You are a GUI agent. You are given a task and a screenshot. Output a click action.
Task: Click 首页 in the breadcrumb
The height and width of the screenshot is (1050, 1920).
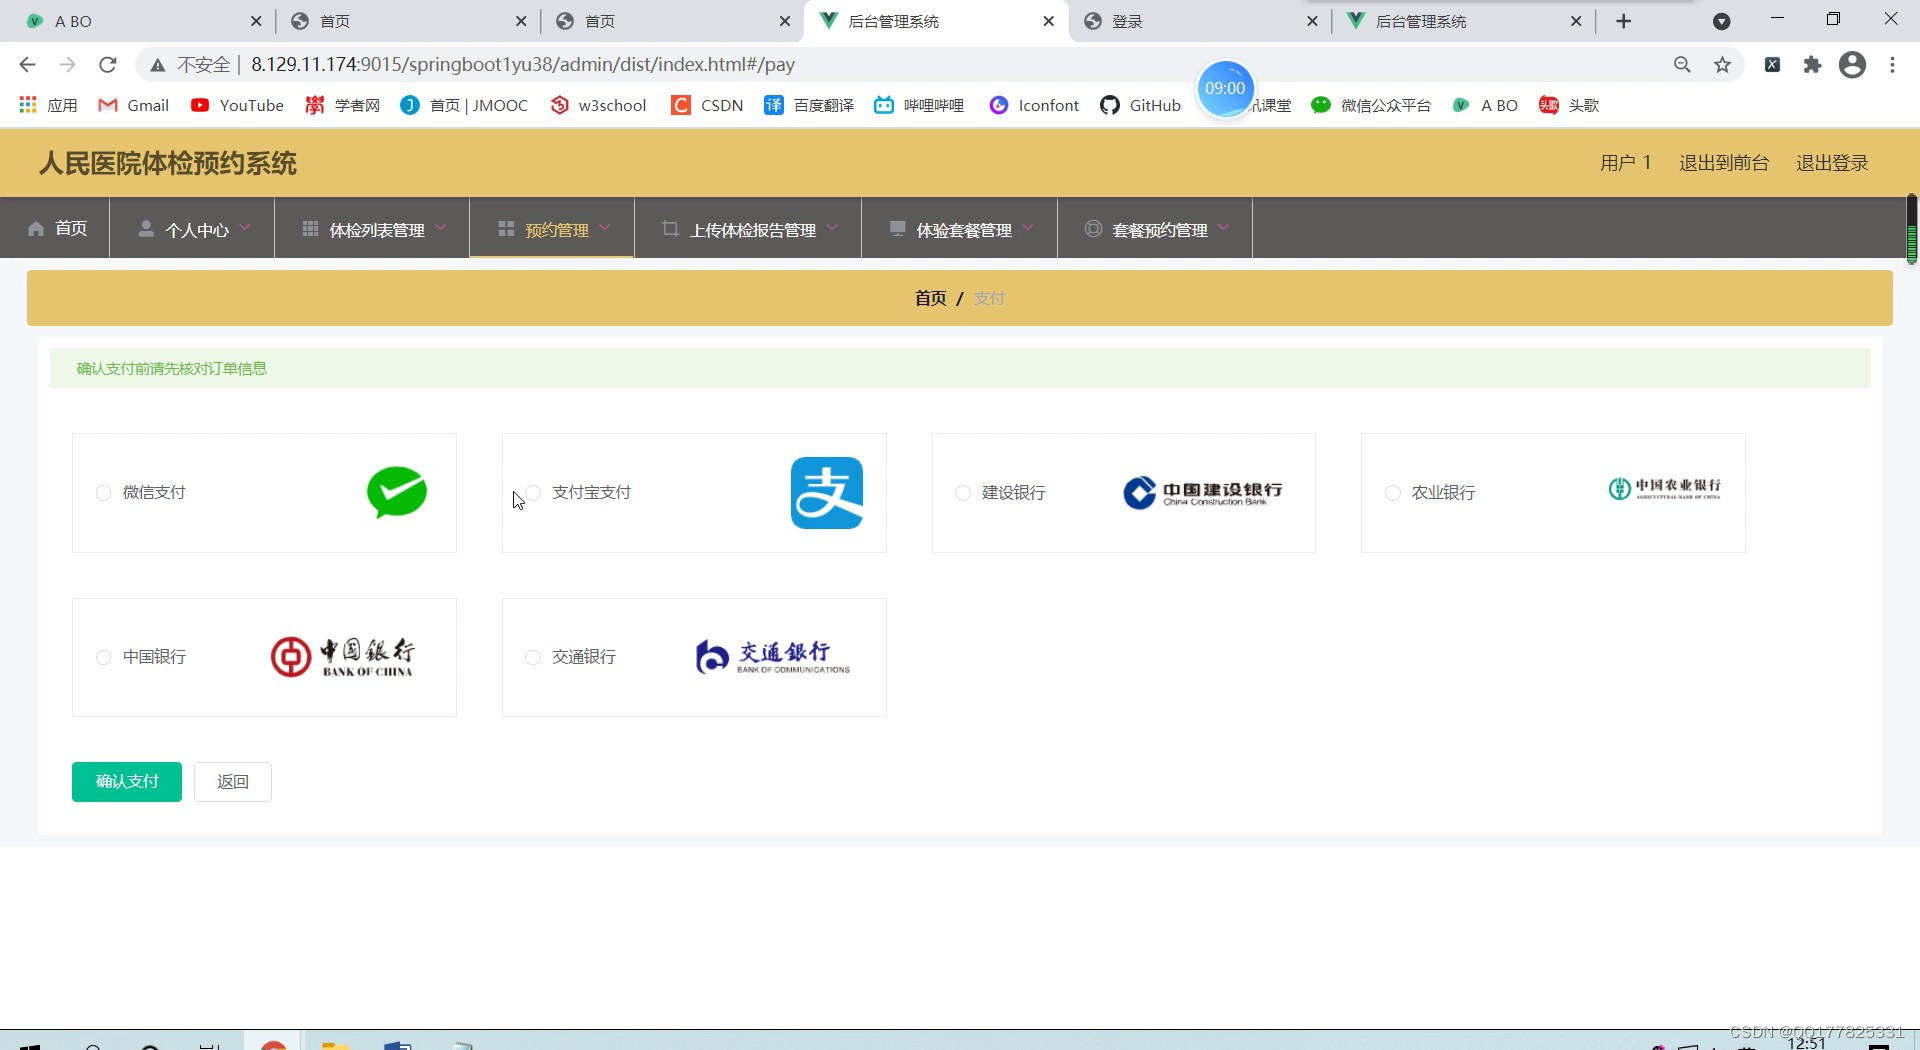tap(930, 298)
